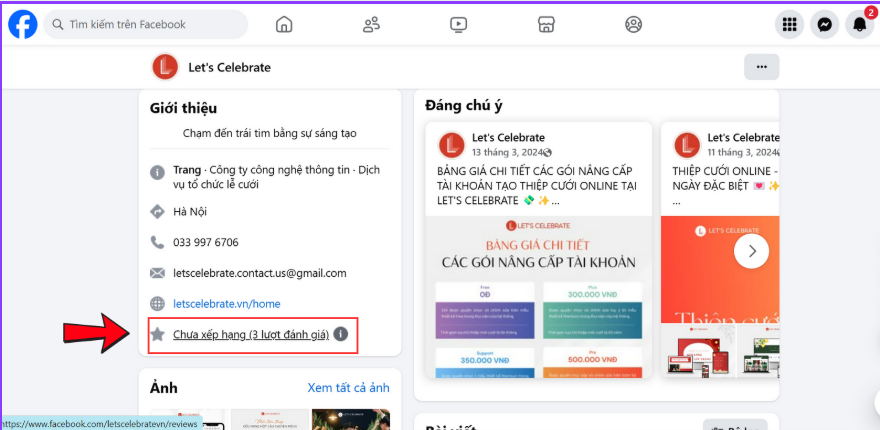Click avatar on 11 tháng 3, 2024 post
880x430 pixels.
tap(688, 145)
